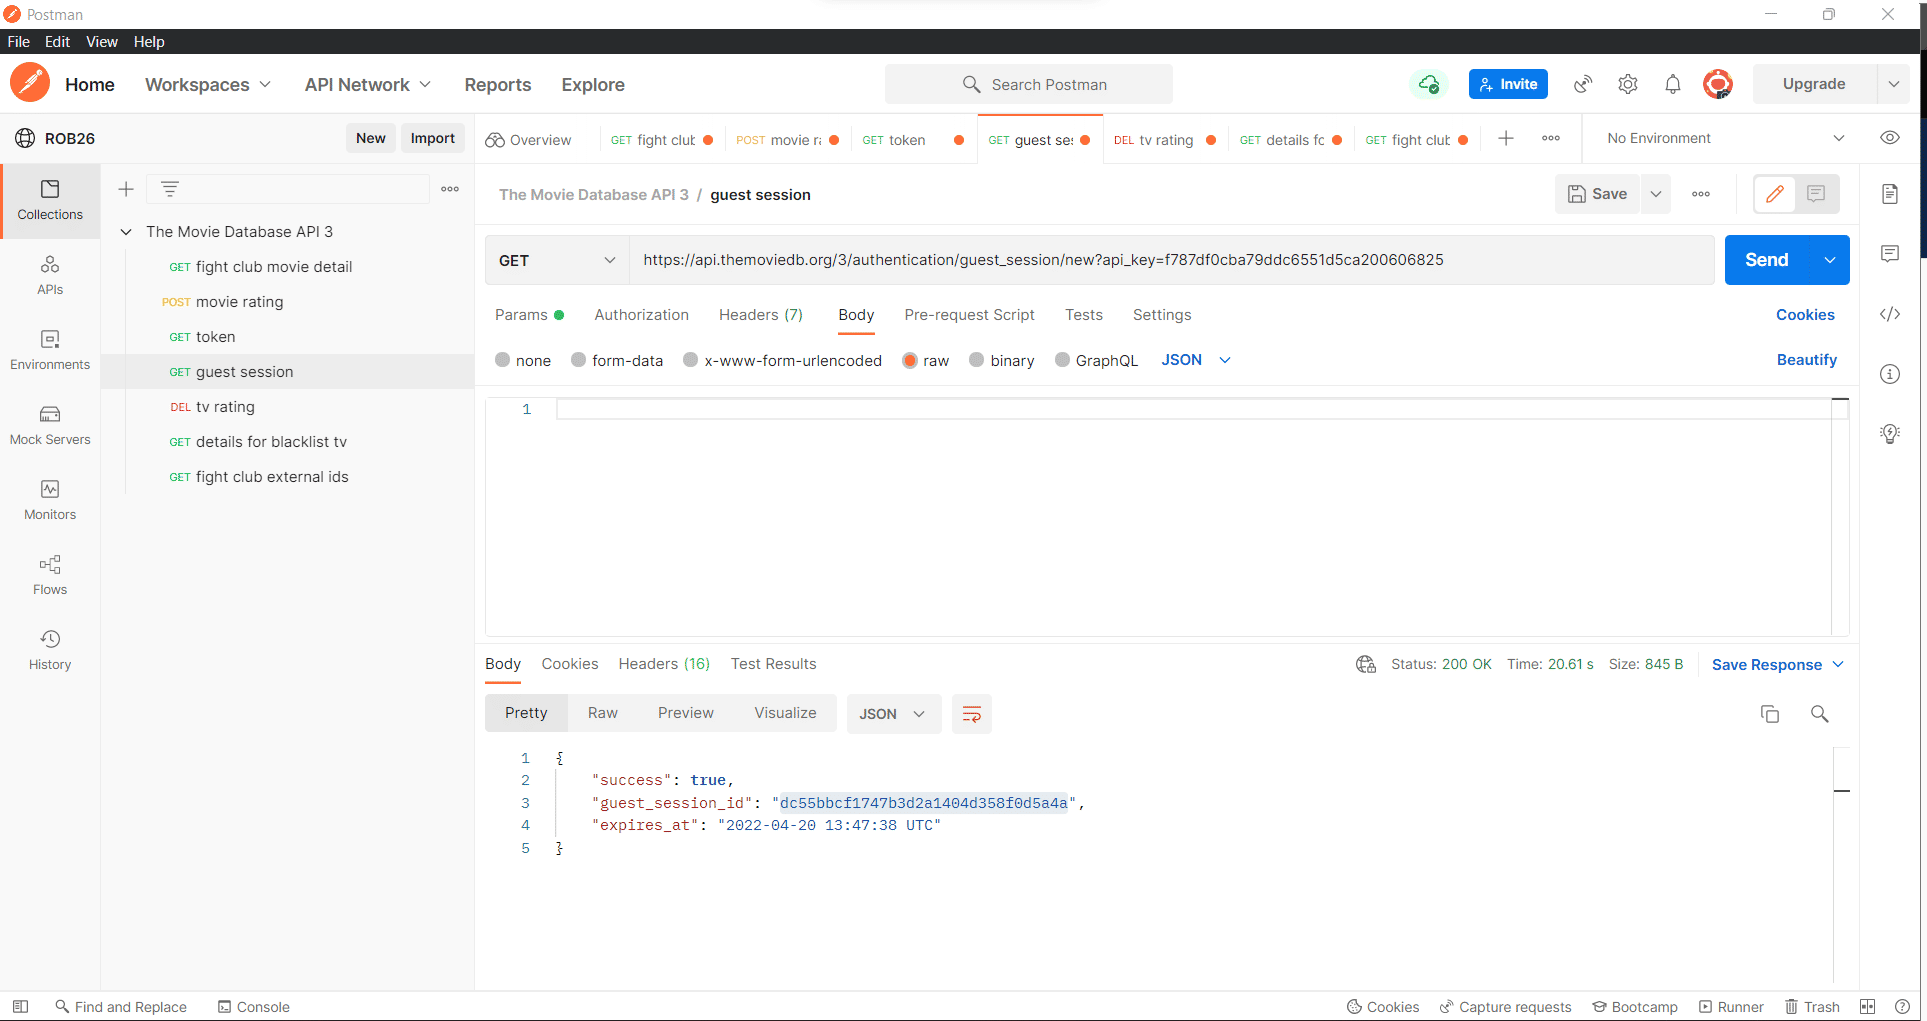Screen dimensions: 1927x1021
Task: Open the View menu
Action: (101, 42)
